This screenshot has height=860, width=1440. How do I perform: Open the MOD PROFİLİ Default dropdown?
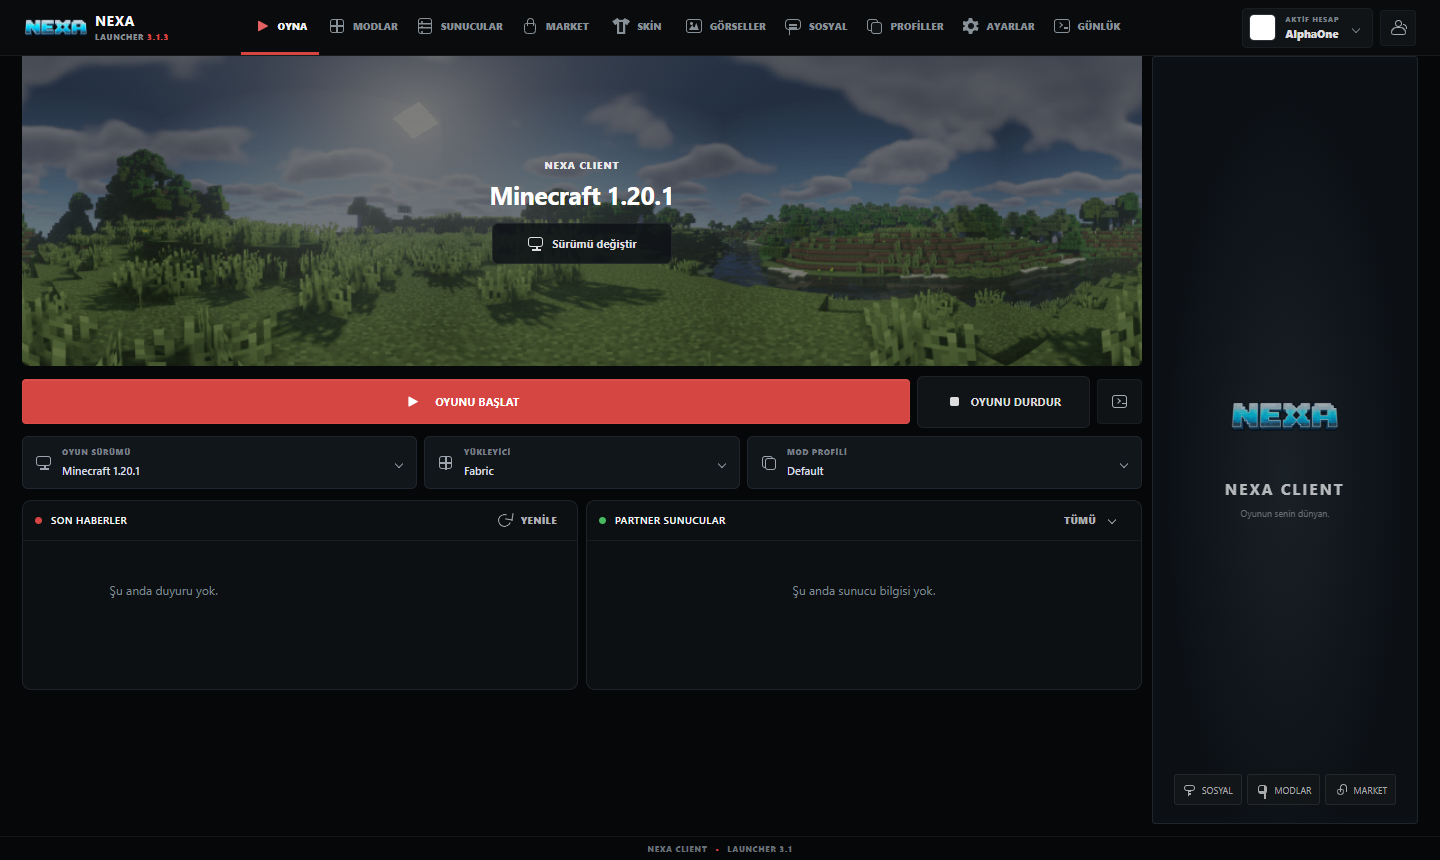click(944, 463)
